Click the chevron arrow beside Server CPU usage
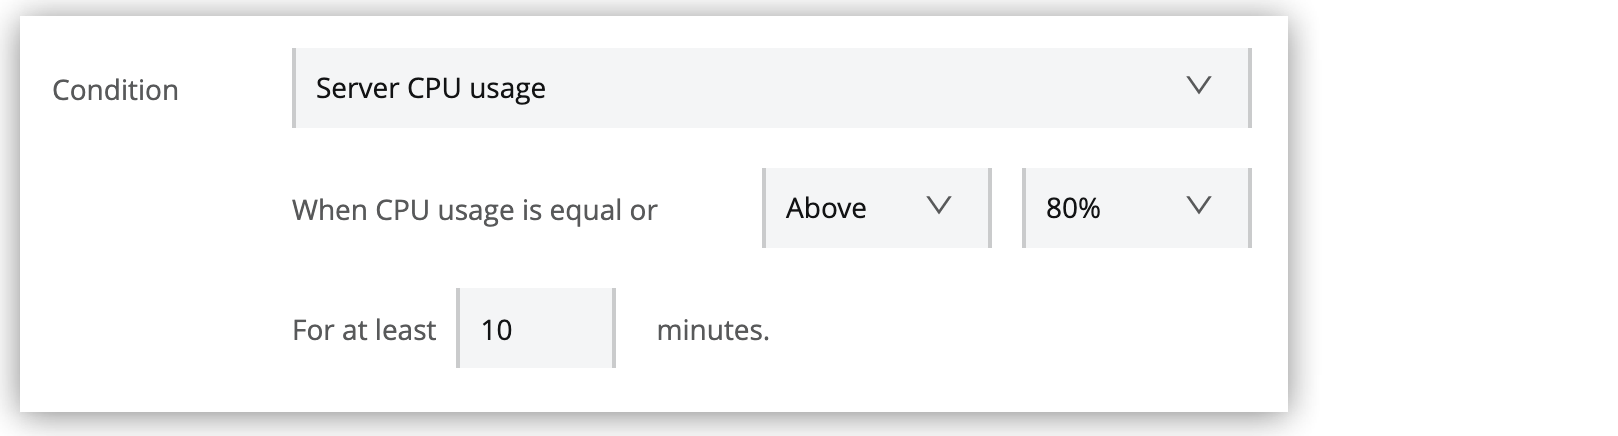1618x436 pixels. (1198, 86)
